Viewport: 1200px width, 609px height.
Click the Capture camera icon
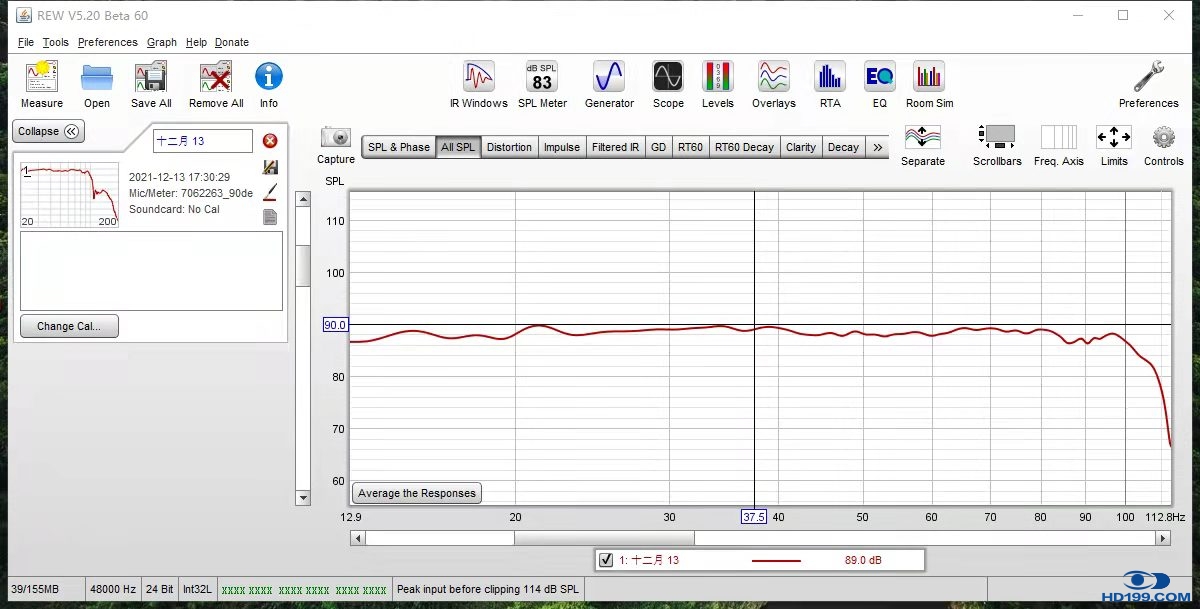pos(336,138)
